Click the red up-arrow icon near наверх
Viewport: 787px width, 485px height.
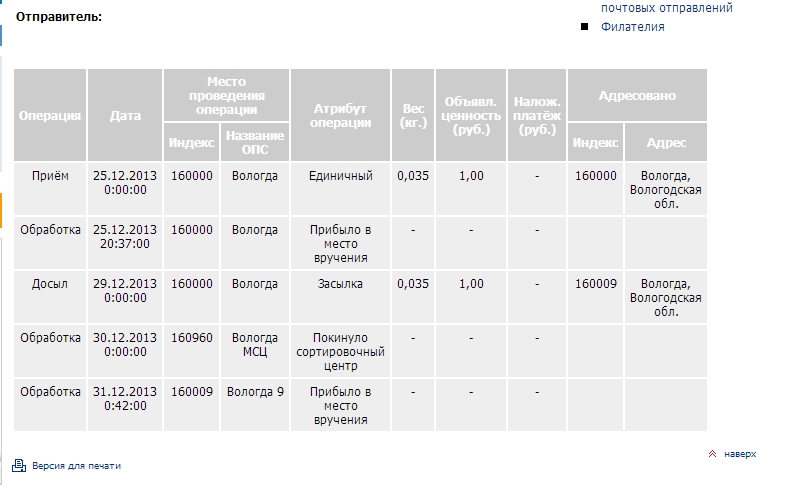712,454
